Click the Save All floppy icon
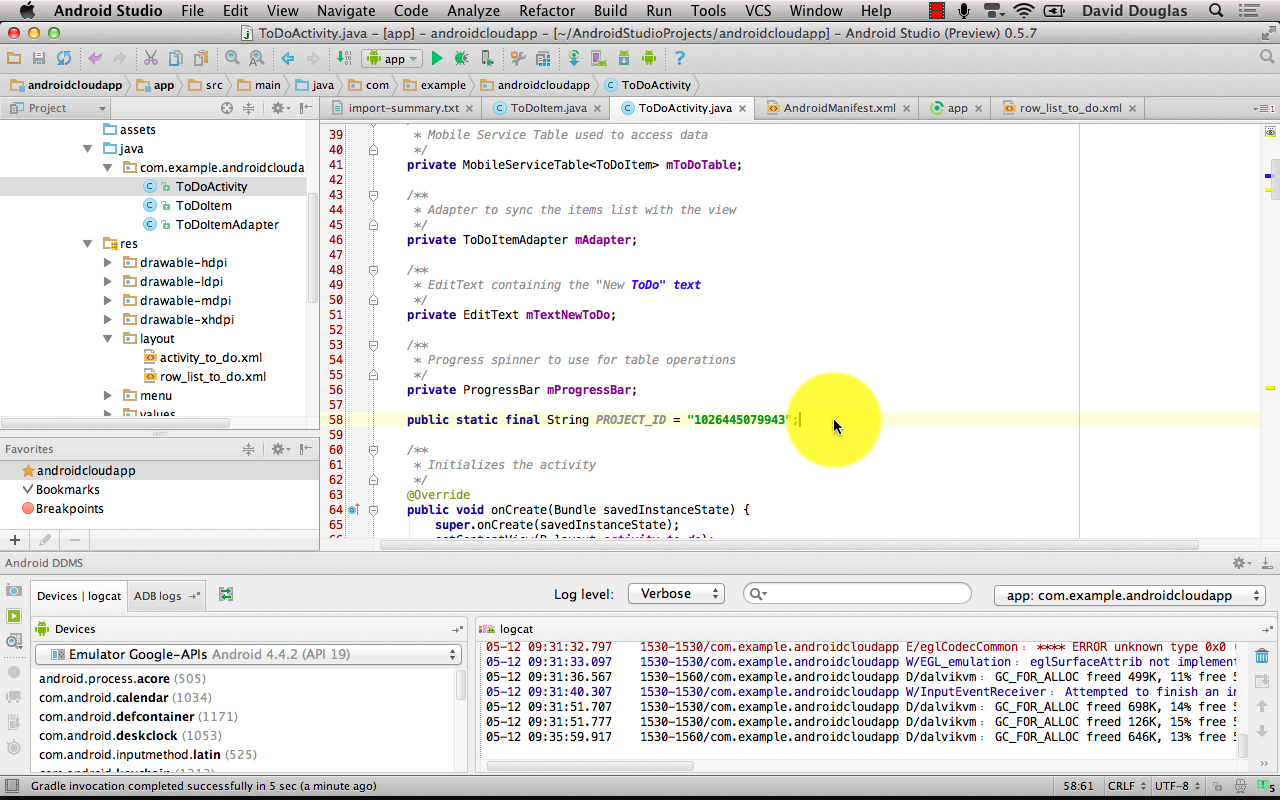1280x800 pixels. pos(39,59)
